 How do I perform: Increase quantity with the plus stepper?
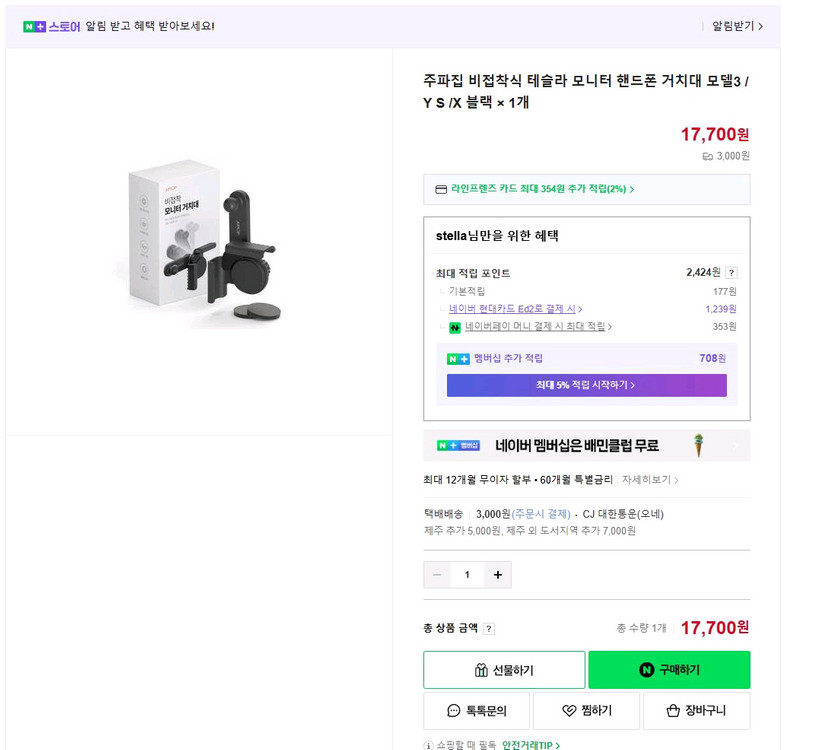pos(497,575)
